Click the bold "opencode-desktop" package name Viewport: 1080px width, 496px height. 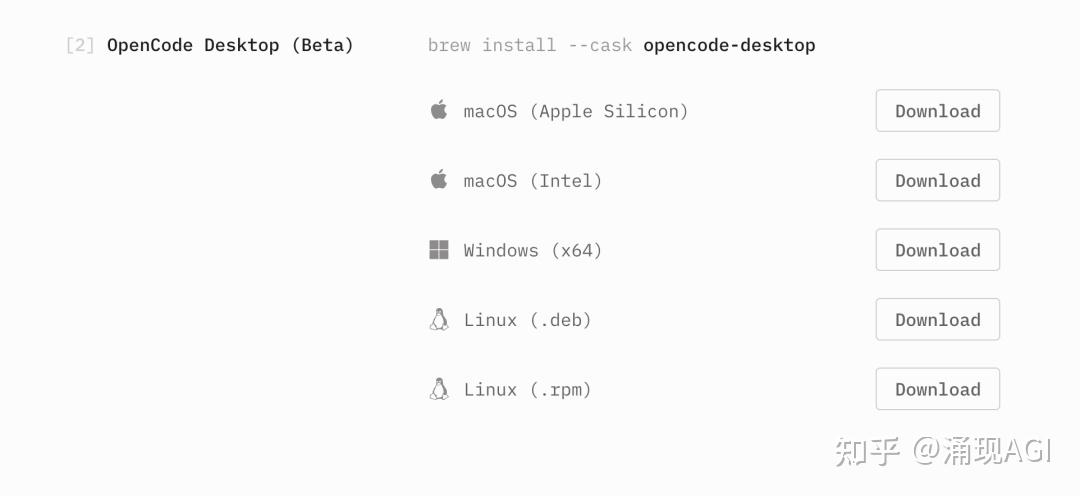tap(729, 46)
